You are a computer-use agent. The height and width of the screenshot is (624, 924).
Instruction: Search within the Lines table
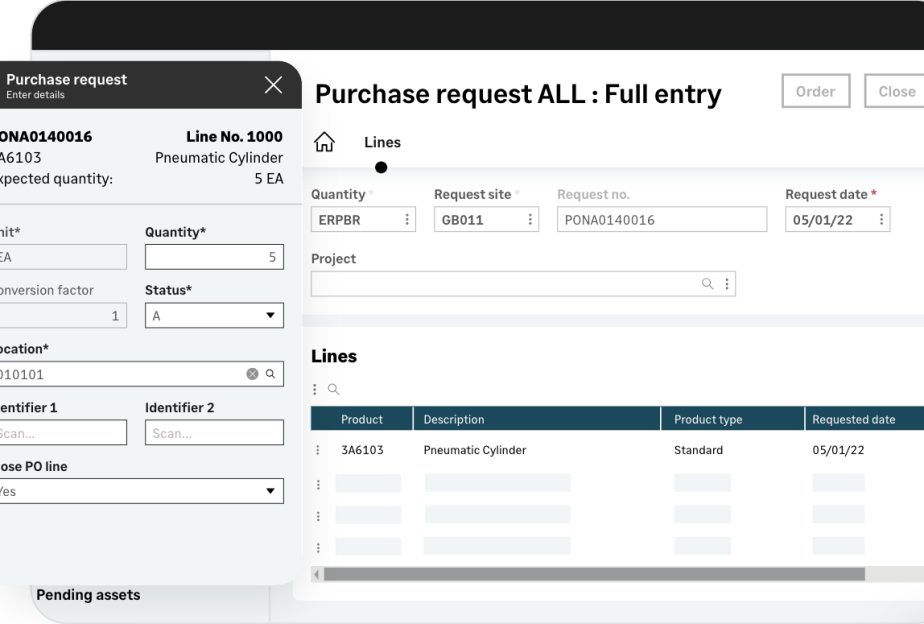click(334, 389)
